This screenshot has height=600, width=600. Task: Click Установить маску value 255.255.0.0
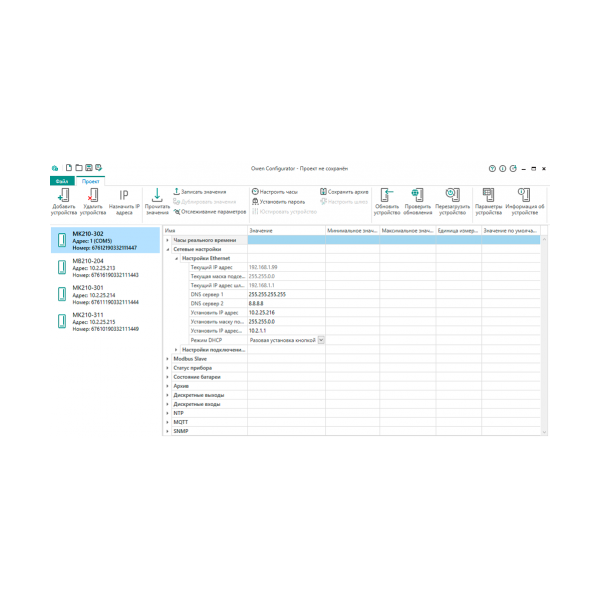tap(262, 322)
